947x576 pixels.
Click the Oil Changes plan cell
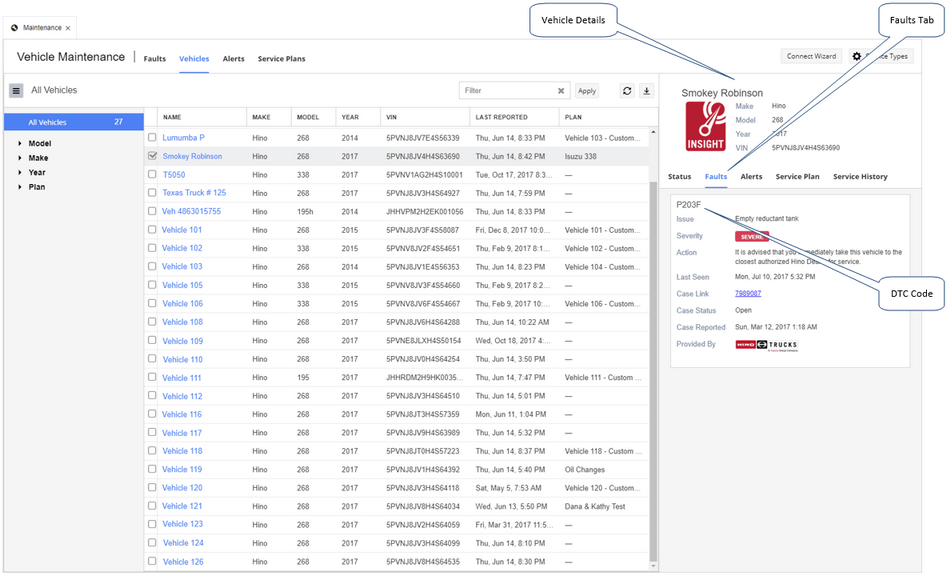pos(585,469)
